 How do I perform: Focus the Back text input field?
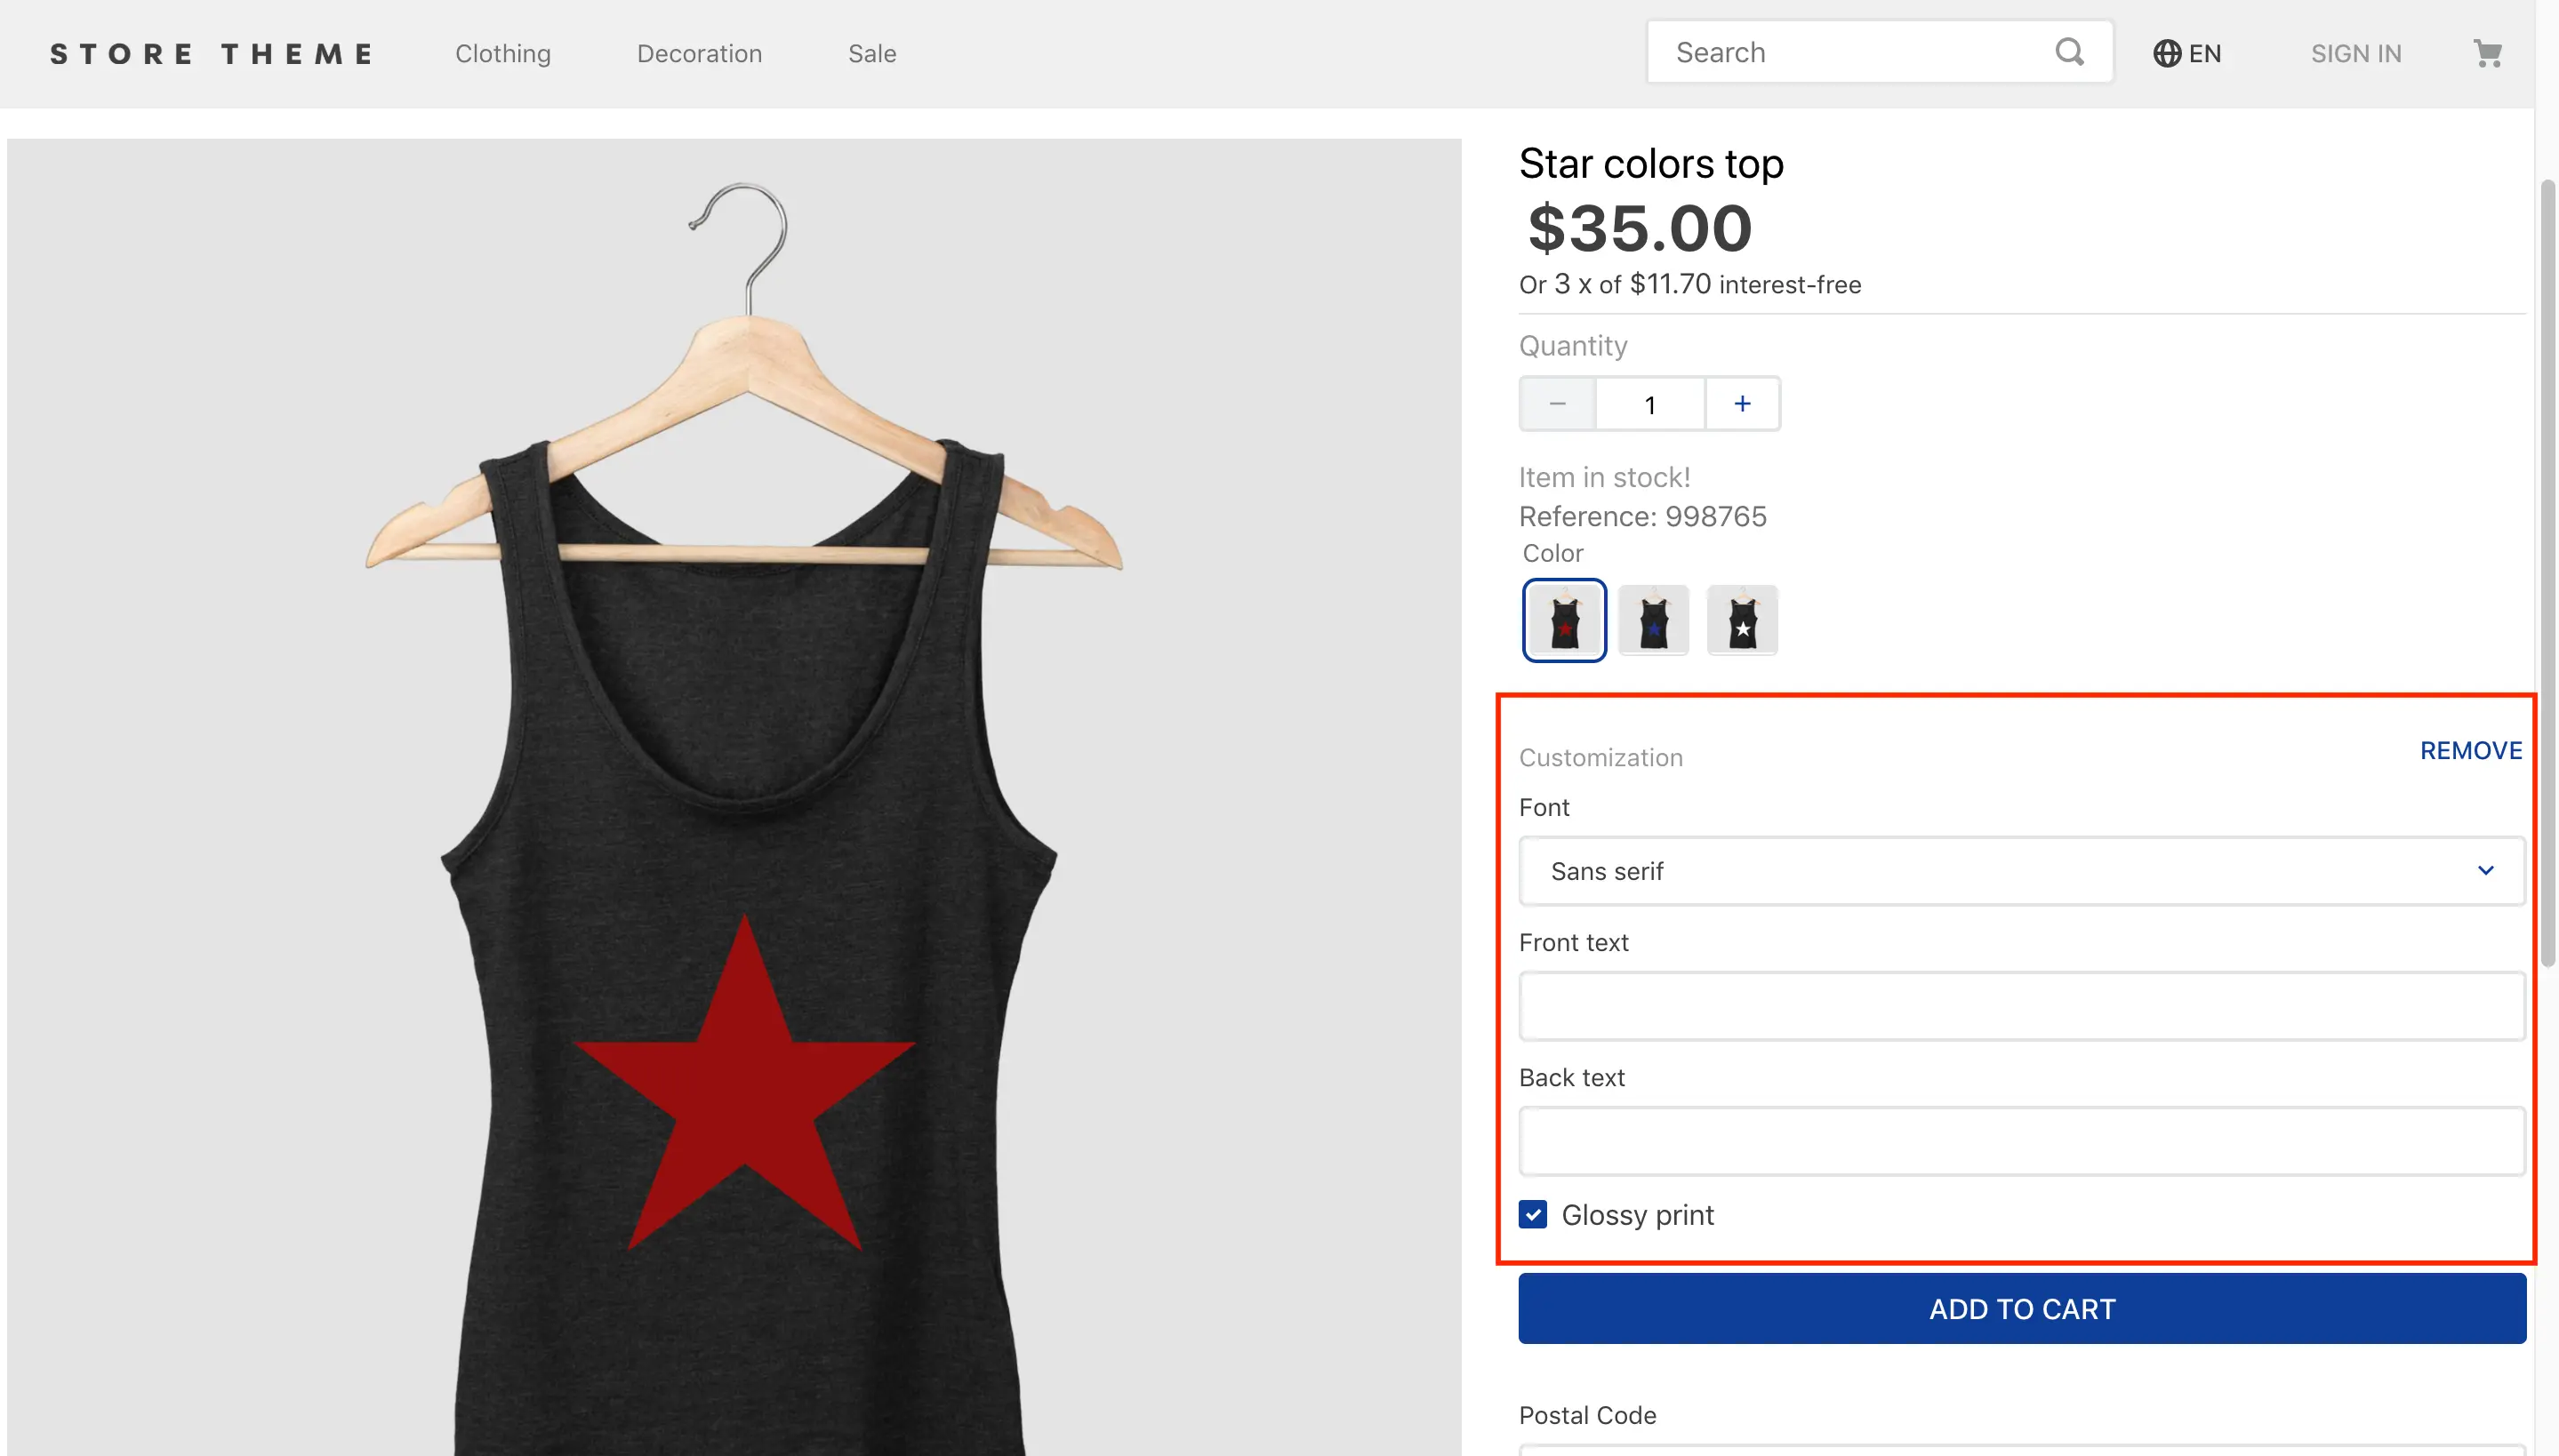click(x=2021, y=1142)
